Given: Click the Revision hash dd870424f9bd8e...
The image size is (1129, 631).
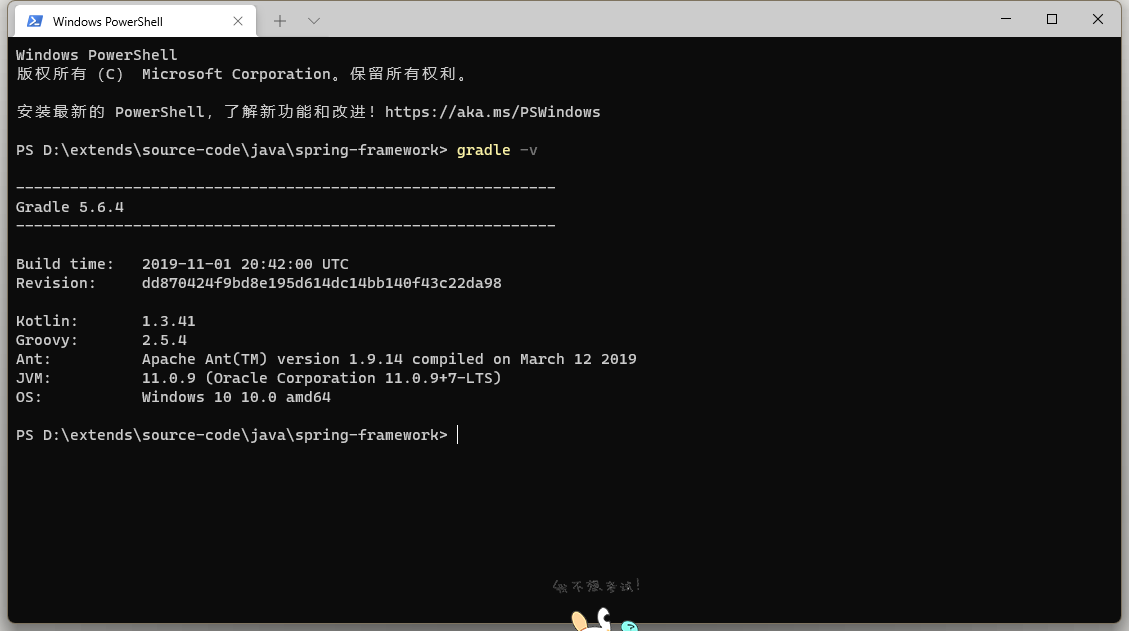Looking at the screenshot, I should [x=321, y=283].
